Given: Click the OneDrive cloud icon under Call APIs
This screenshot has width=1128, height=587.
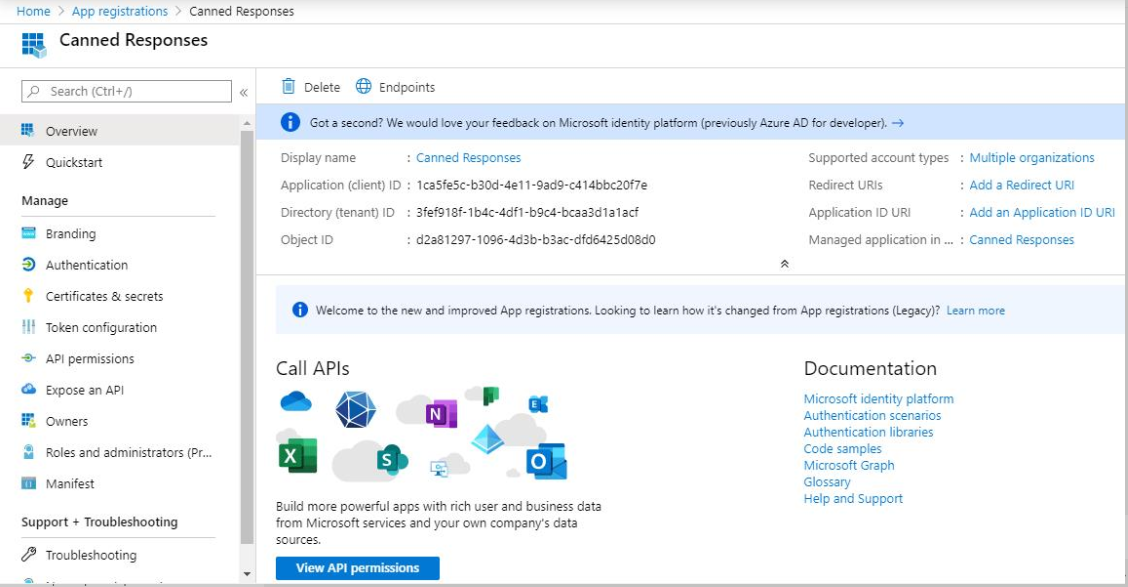Looking at the screenshot, I should pos(296,401).
